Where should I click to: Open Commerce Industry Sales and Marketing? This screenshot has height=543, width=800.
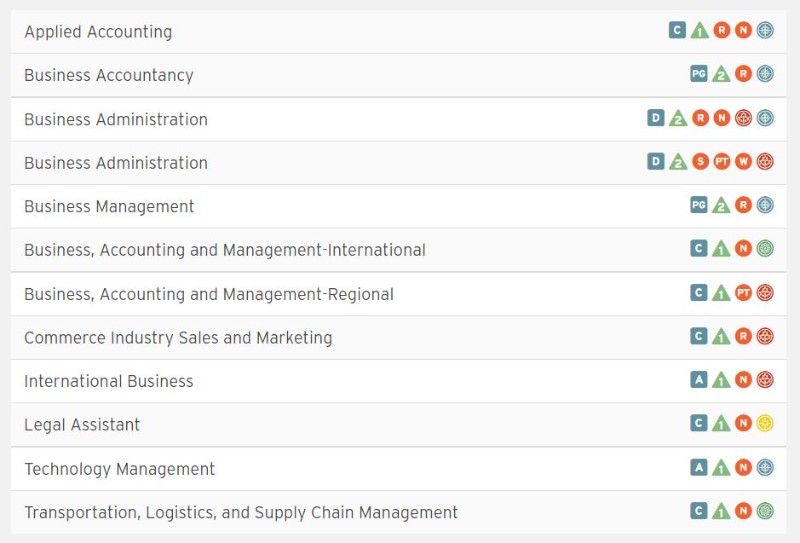(178, 337)
